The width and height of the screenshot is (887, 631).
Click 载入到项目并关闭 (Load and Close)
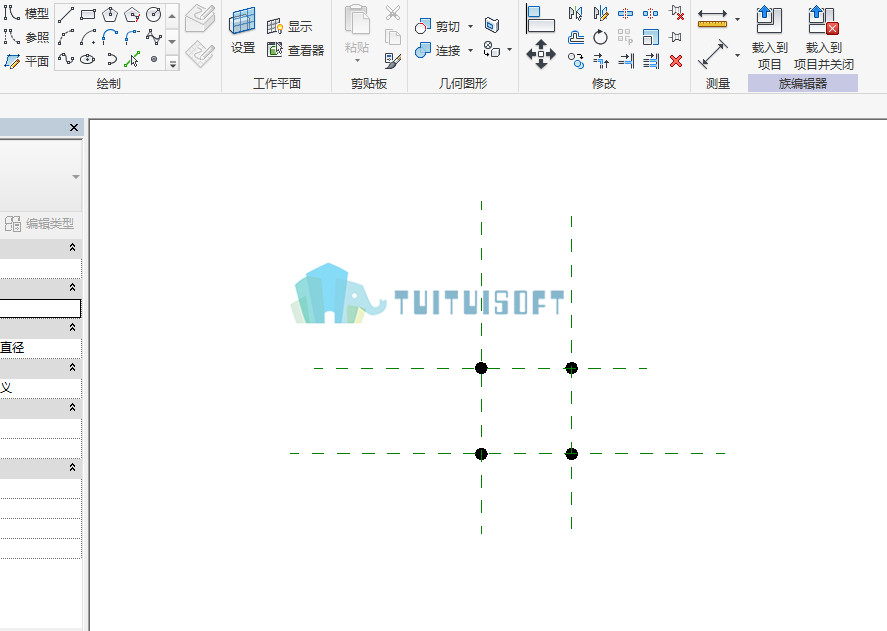click(x=824, y=38)
